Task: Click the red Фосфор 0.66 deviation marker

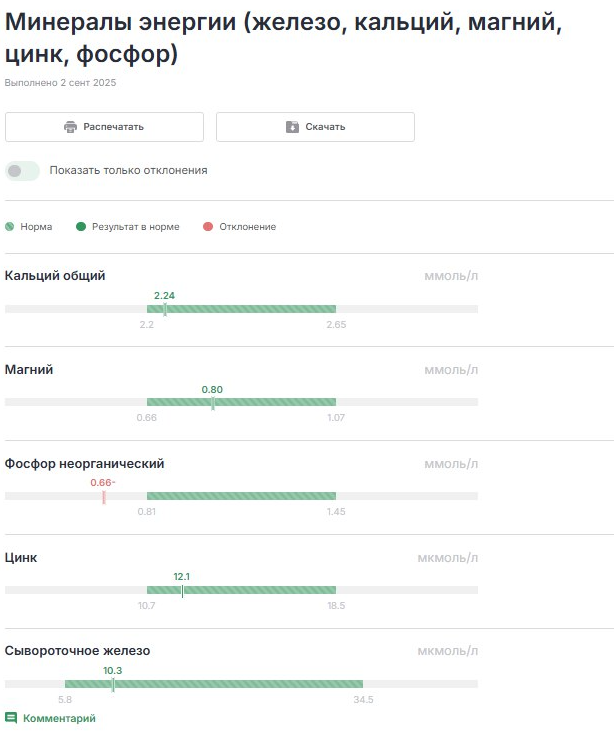Action: click(x=103, y=496)
